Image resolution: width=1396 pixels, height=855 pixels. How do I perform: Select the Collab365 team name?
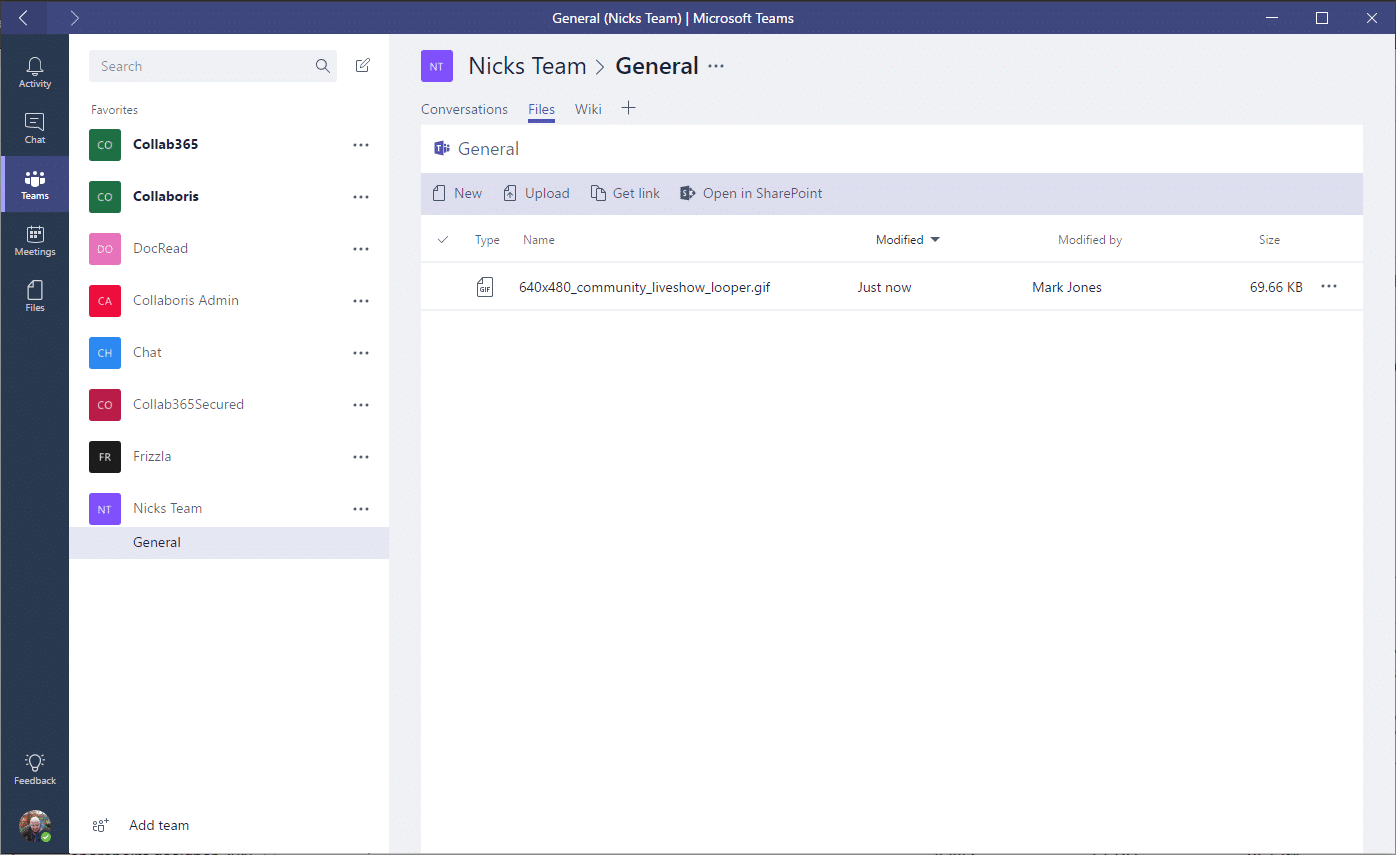(165, 144)
